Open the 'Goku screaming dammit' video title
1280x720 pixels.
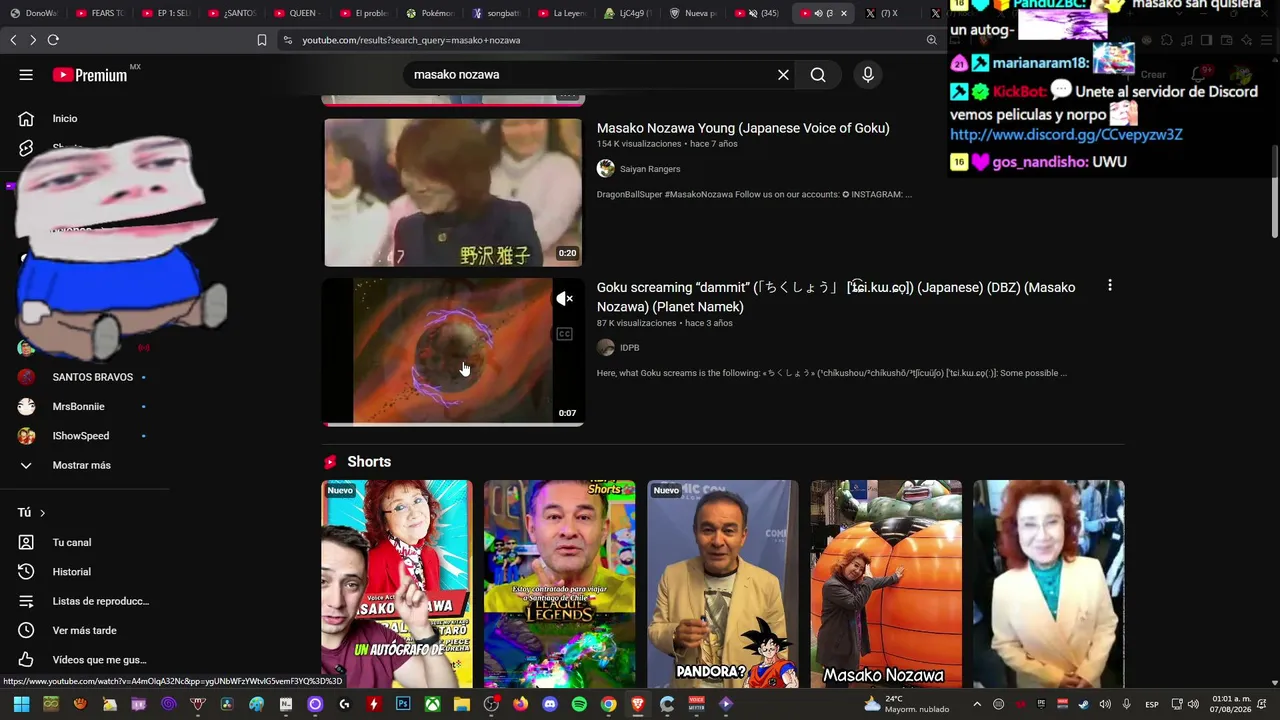pos(836,297)
